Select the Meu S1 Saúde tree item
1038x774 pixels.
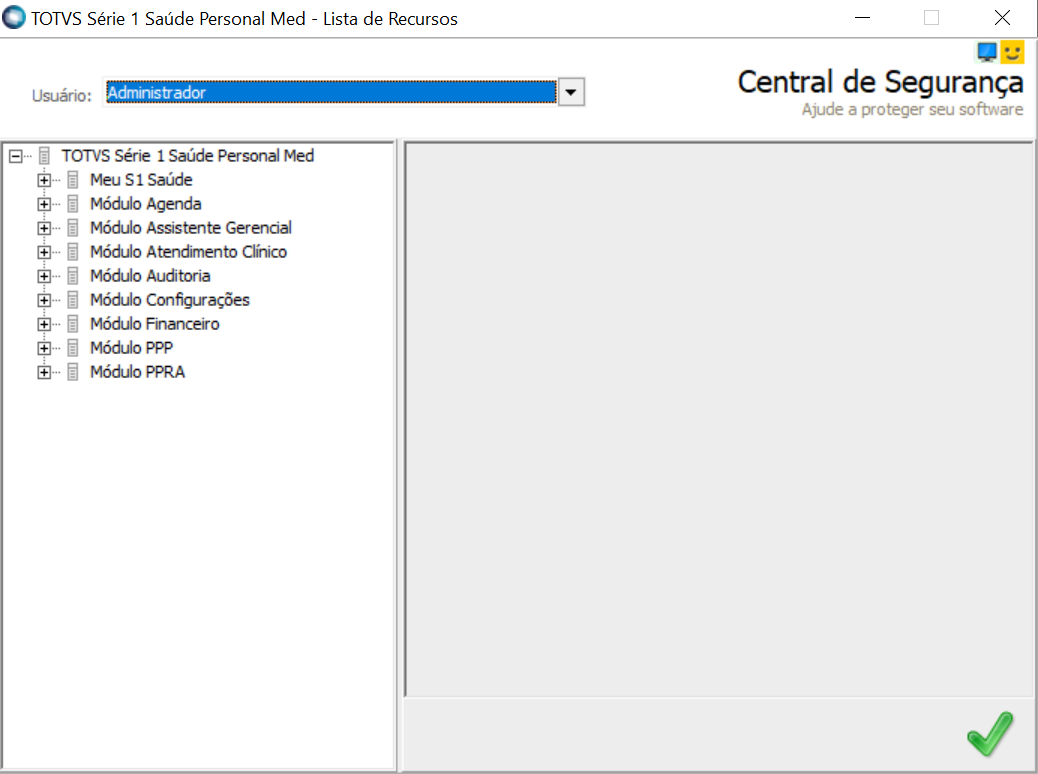pos(141,180)
